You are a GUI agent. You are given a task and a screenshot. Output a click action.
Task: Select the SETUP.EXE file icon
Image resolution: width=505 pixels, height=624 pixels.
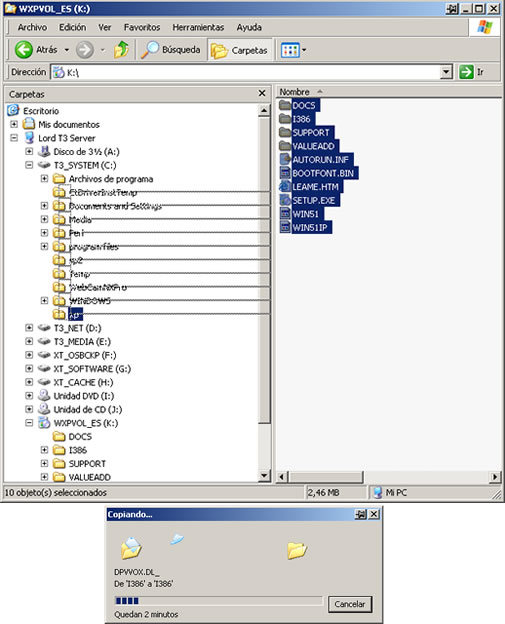coord(285,200)
